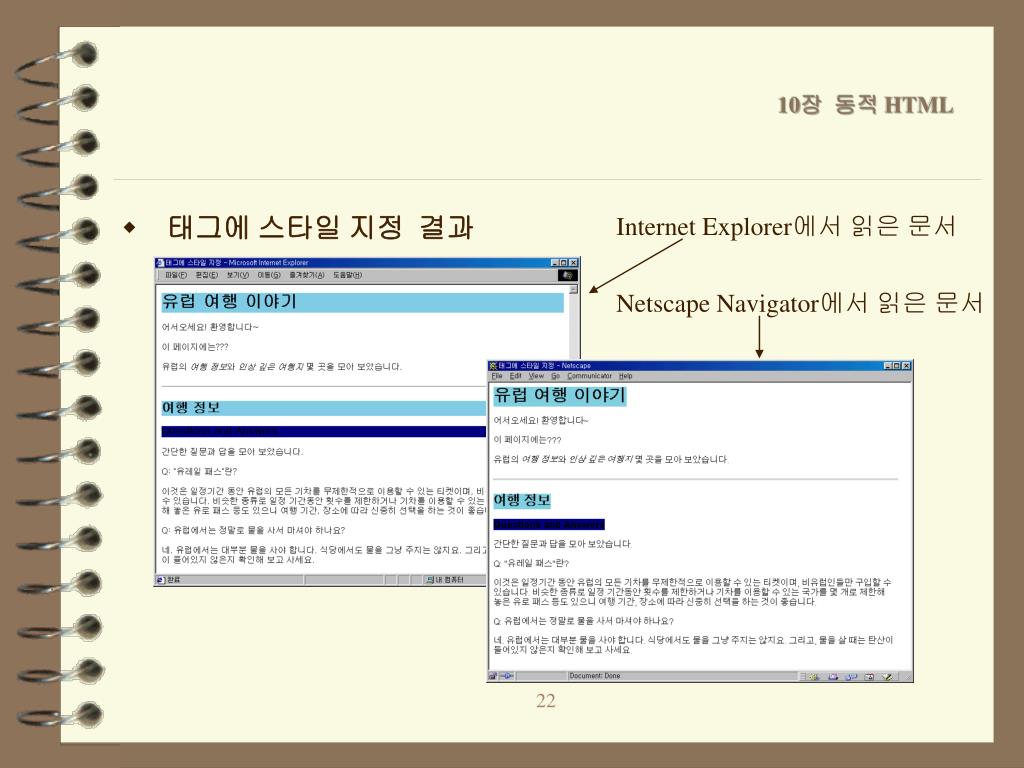Open the 즐겨찾기(A) menu in Internet Explorer

307,275
